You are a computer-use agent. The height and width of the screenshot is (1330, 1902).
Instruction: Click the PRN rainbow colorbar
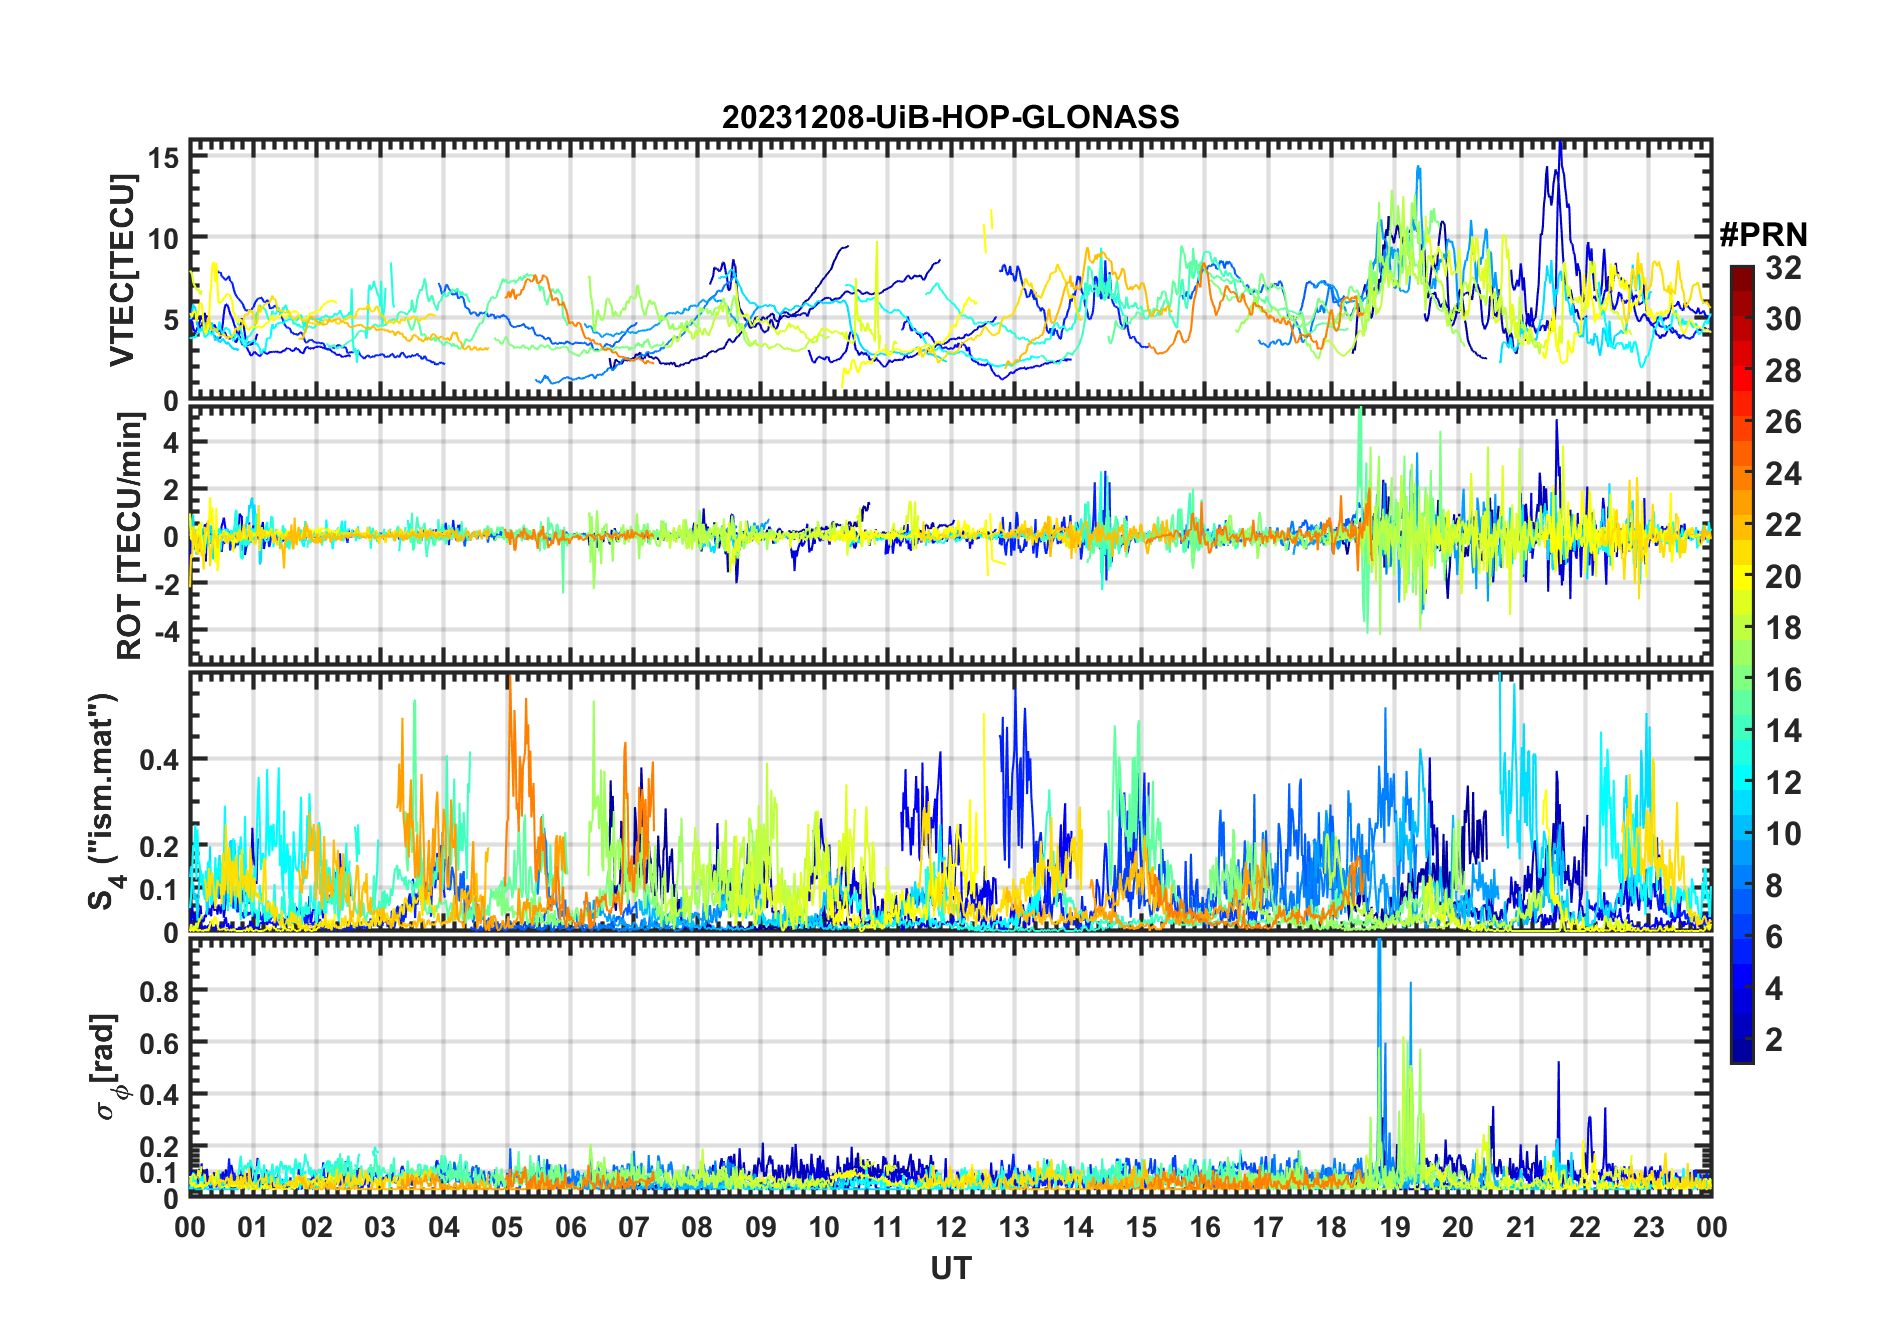(x=1742, y=664)
